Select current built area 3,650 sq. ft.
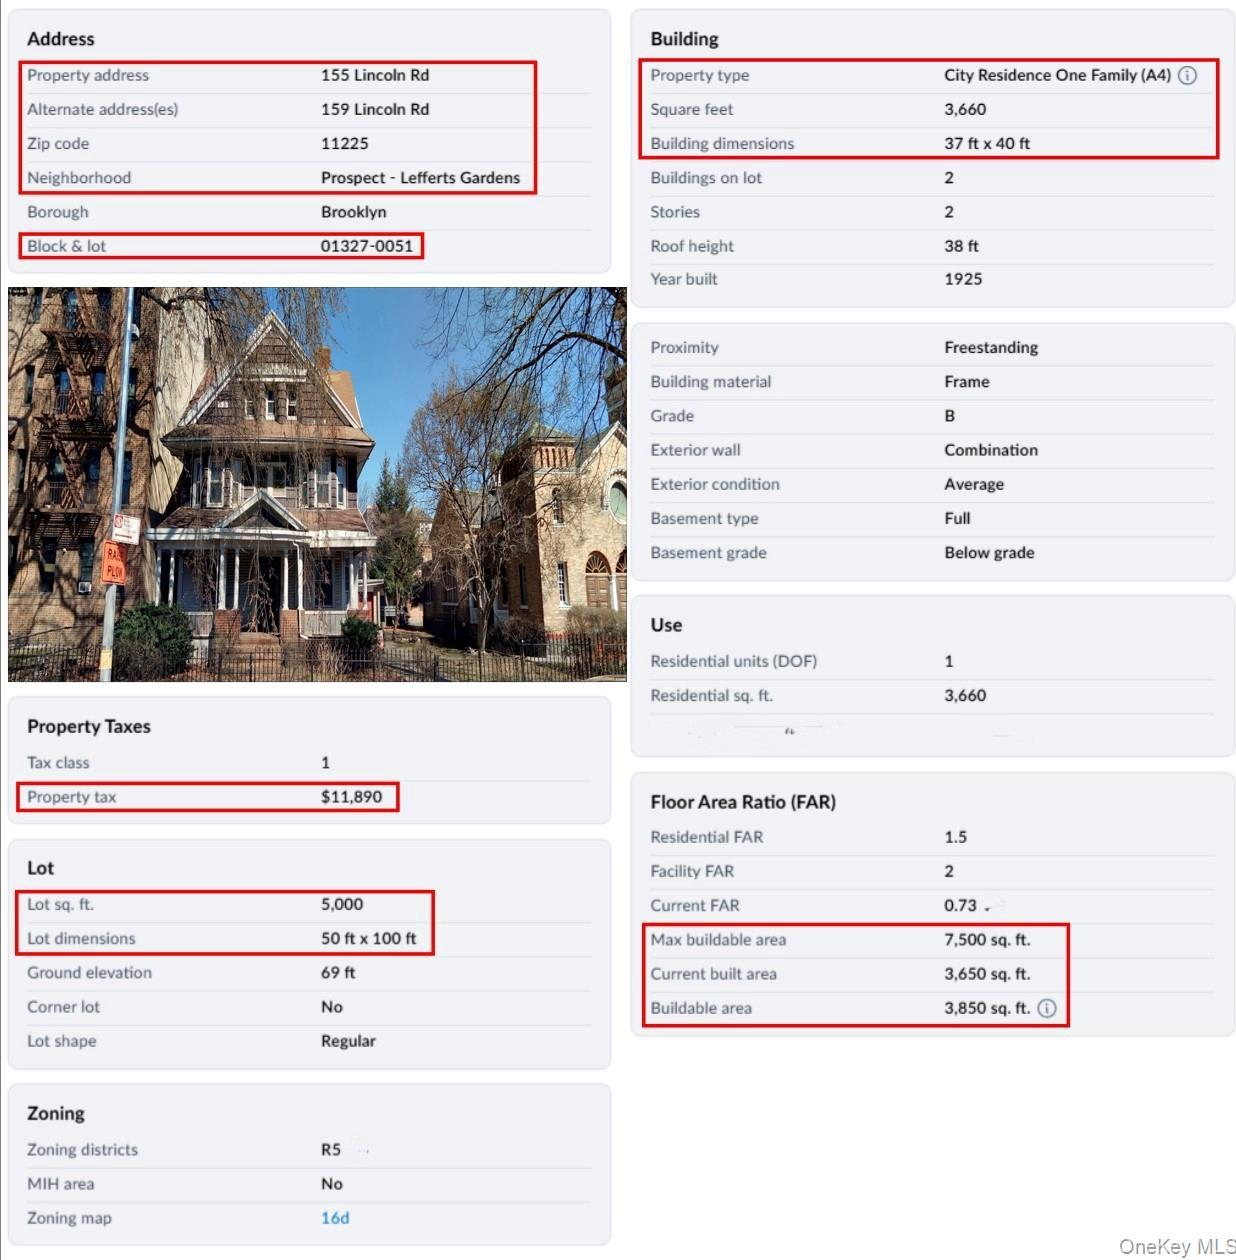The image size is (1236, 1260). [x=987, y=974]
